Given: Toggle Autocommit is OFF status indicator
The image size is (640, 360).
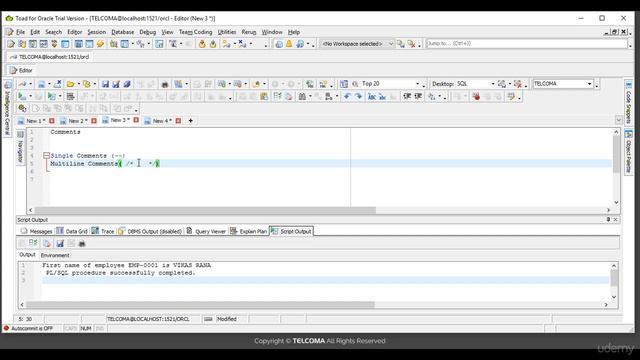Looking at the screenshot, I should point(29,328).
